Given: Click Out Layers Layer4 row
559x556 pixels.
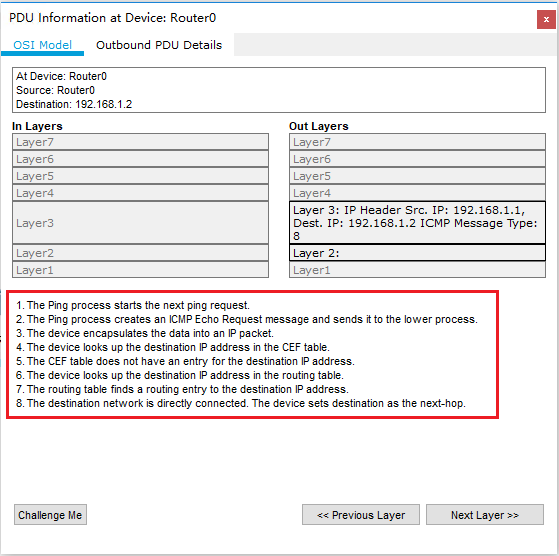Looking at the screenshot, I should 417,193.
